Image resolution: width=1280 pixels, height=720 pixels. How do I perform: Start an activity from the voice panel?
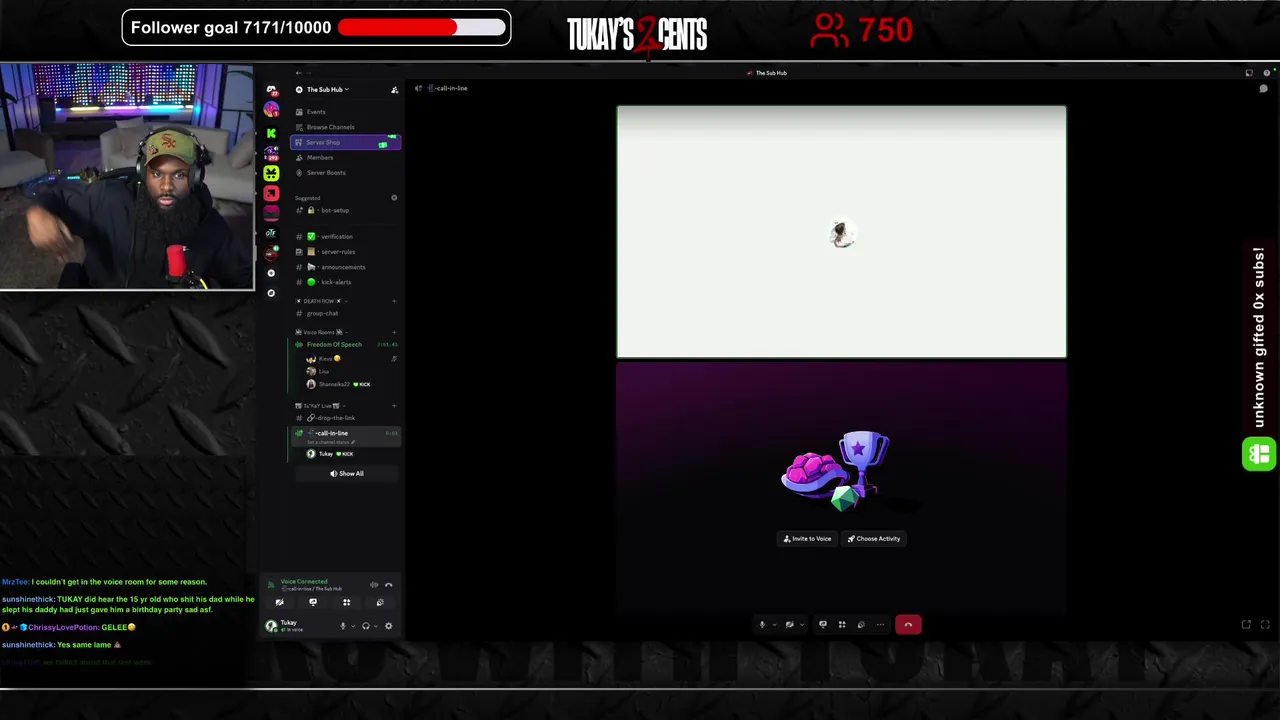[346, 602]
